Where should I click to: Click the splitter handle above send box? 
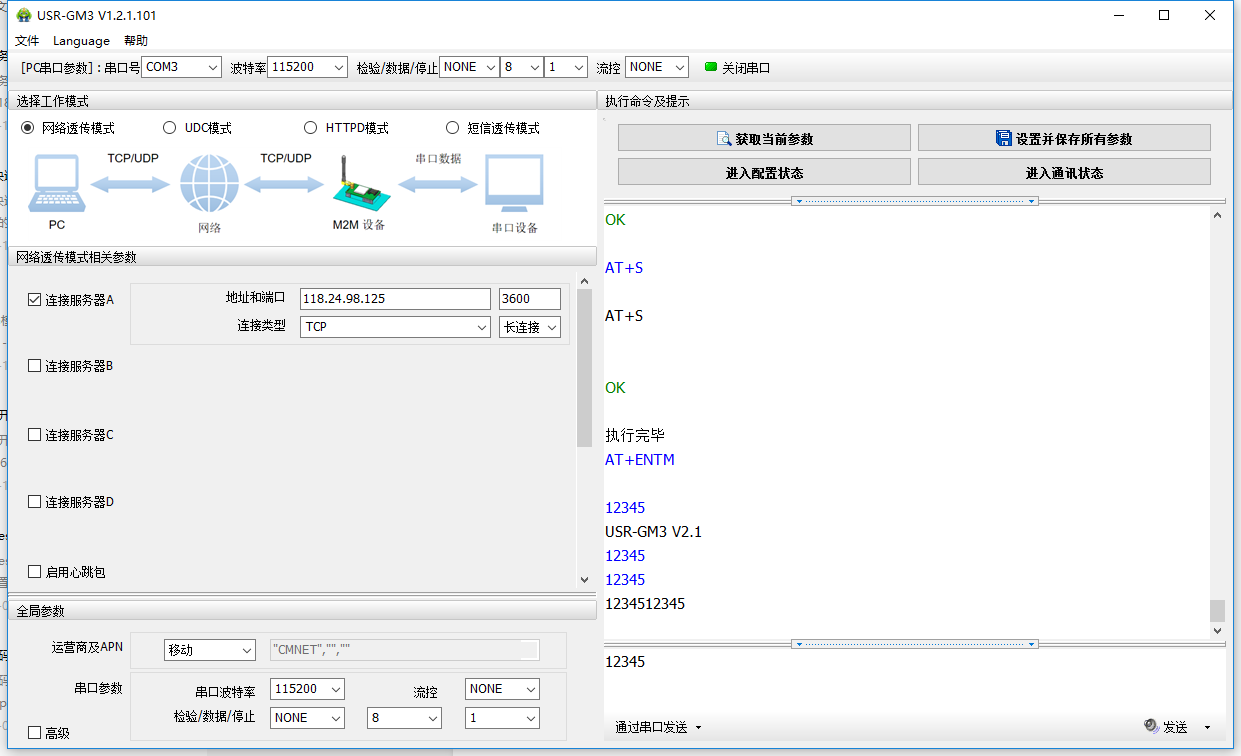pos(915,644)
